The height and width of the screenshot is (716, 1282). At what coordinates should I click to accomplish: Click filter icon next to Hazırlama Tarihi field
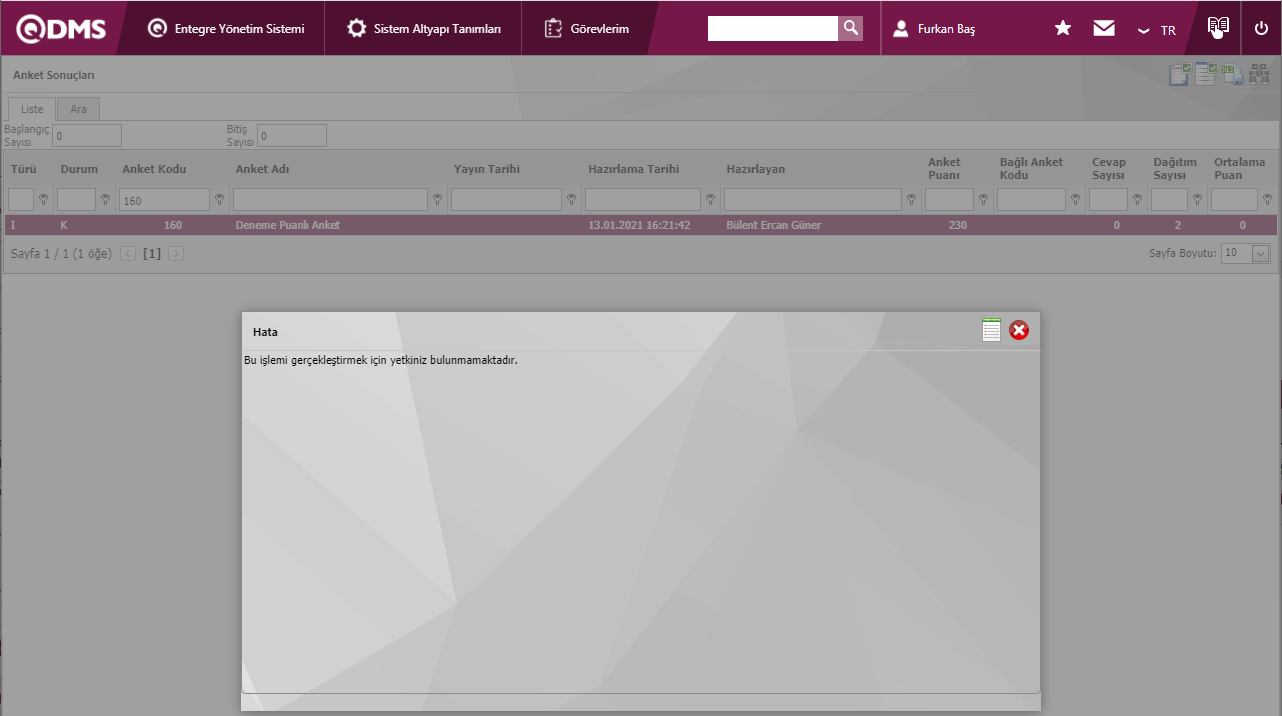(x=710, y=200)
